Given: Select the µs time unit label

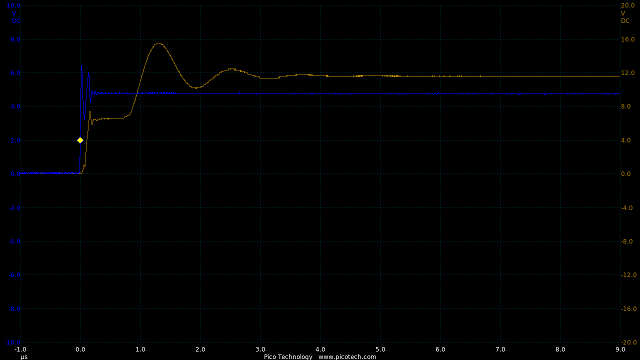Looking at the screenshot, I should [x=24, y=357].
